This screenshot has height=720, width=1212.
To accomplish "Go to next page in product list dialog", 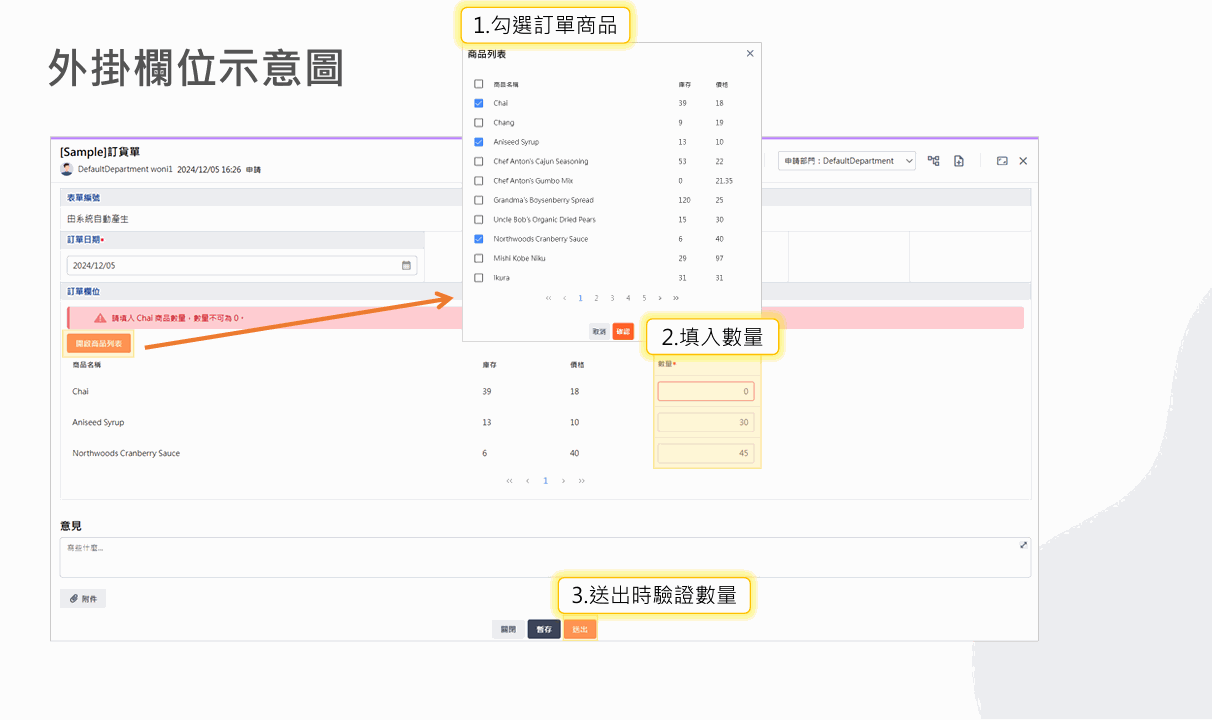I will click(660, 298).
